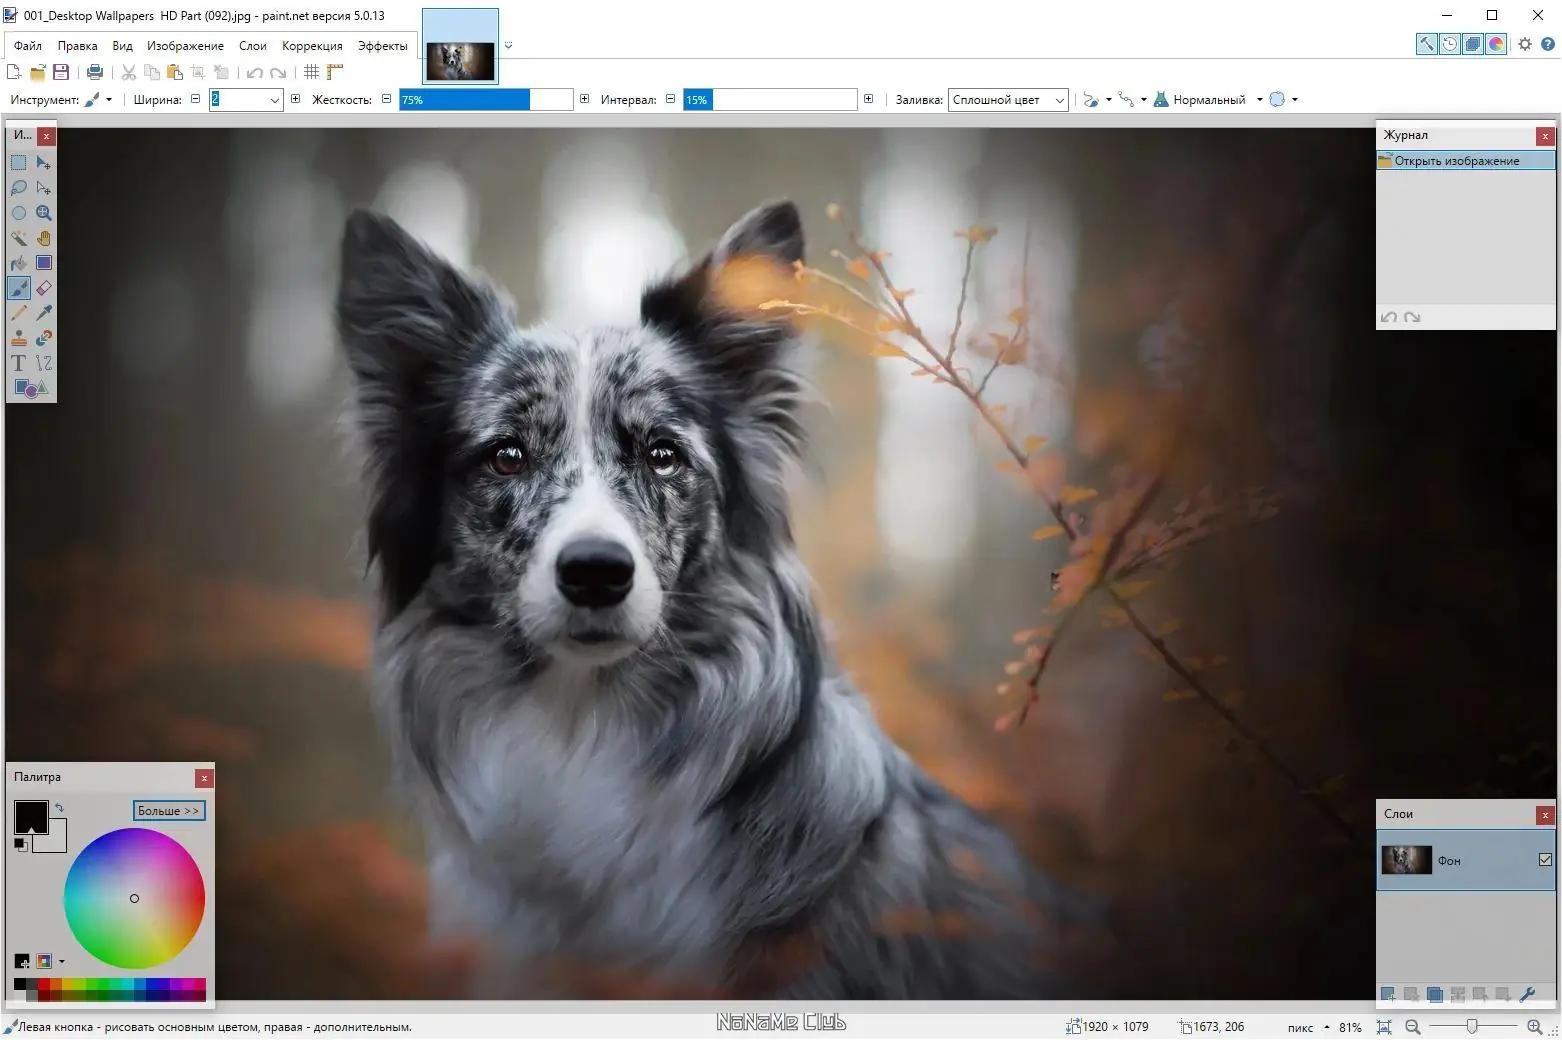Open layer properties wrench icon

click(x=1527, y=995)
